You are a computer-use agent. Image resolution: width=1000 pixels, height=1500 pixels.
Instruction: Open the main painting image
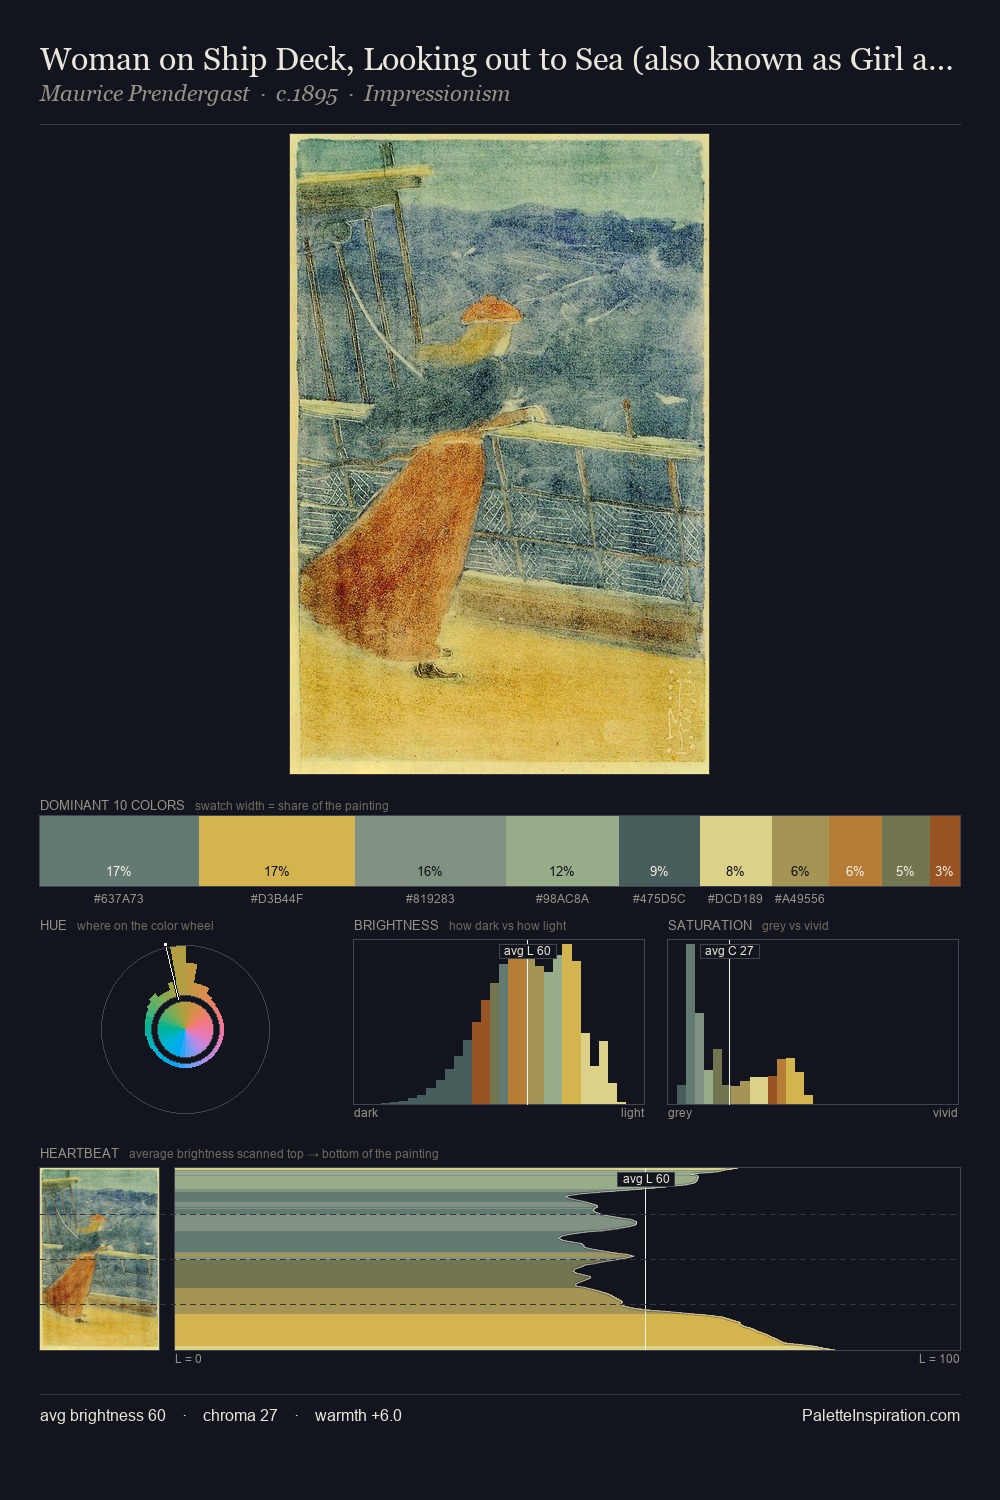point(499,454)
